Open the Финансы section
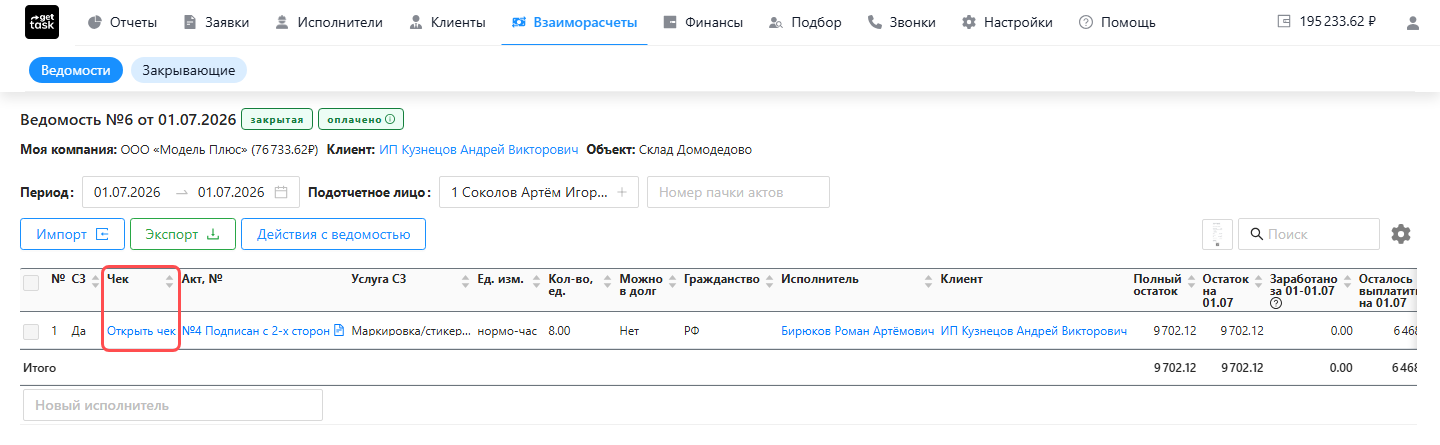1440x445 pixels. (703, 22)
